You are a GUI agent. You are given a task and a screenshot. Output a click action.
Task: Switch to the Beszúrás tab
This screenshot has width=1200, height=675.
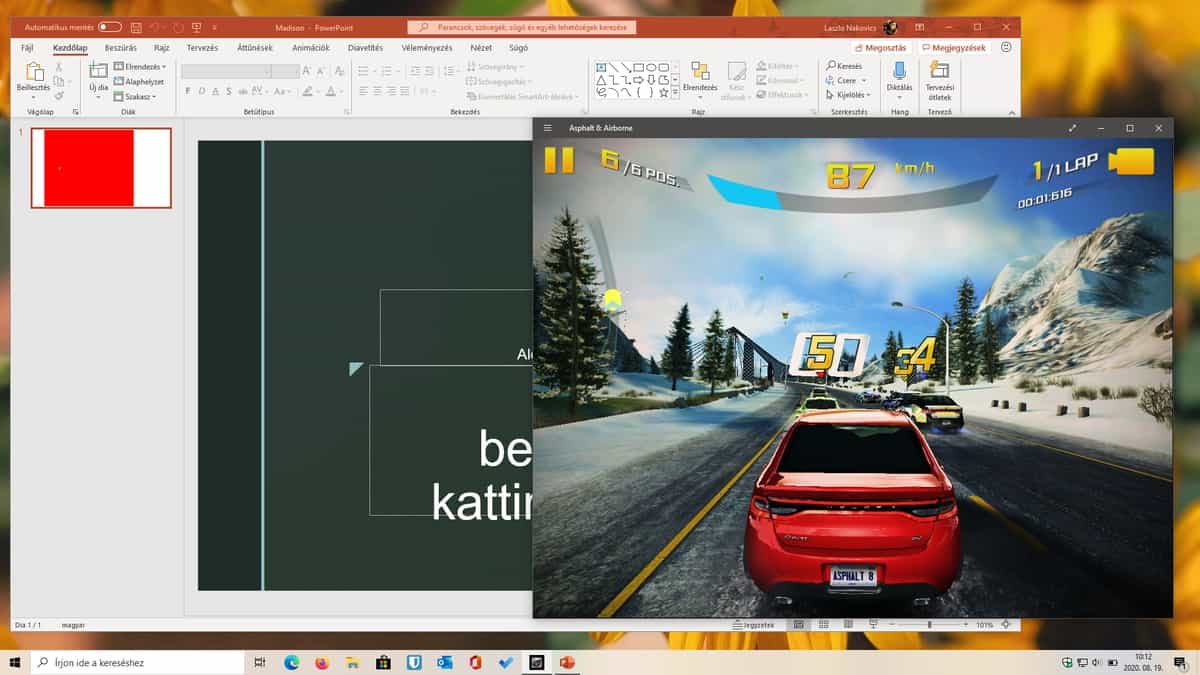tap(120, 47)
